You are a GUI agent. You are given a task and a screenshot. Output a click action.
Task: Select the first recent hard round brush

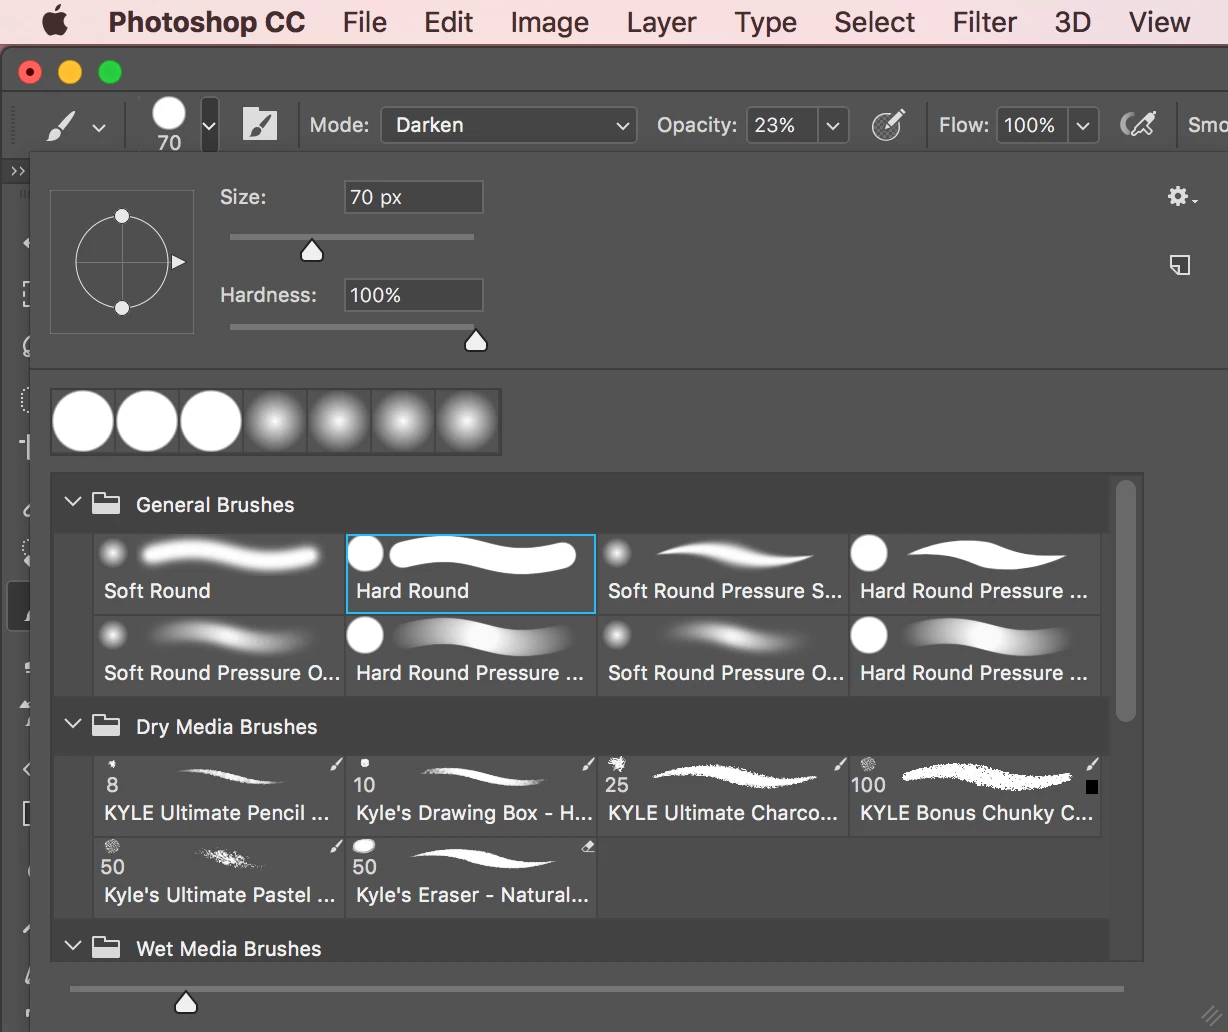pos(83,421)
